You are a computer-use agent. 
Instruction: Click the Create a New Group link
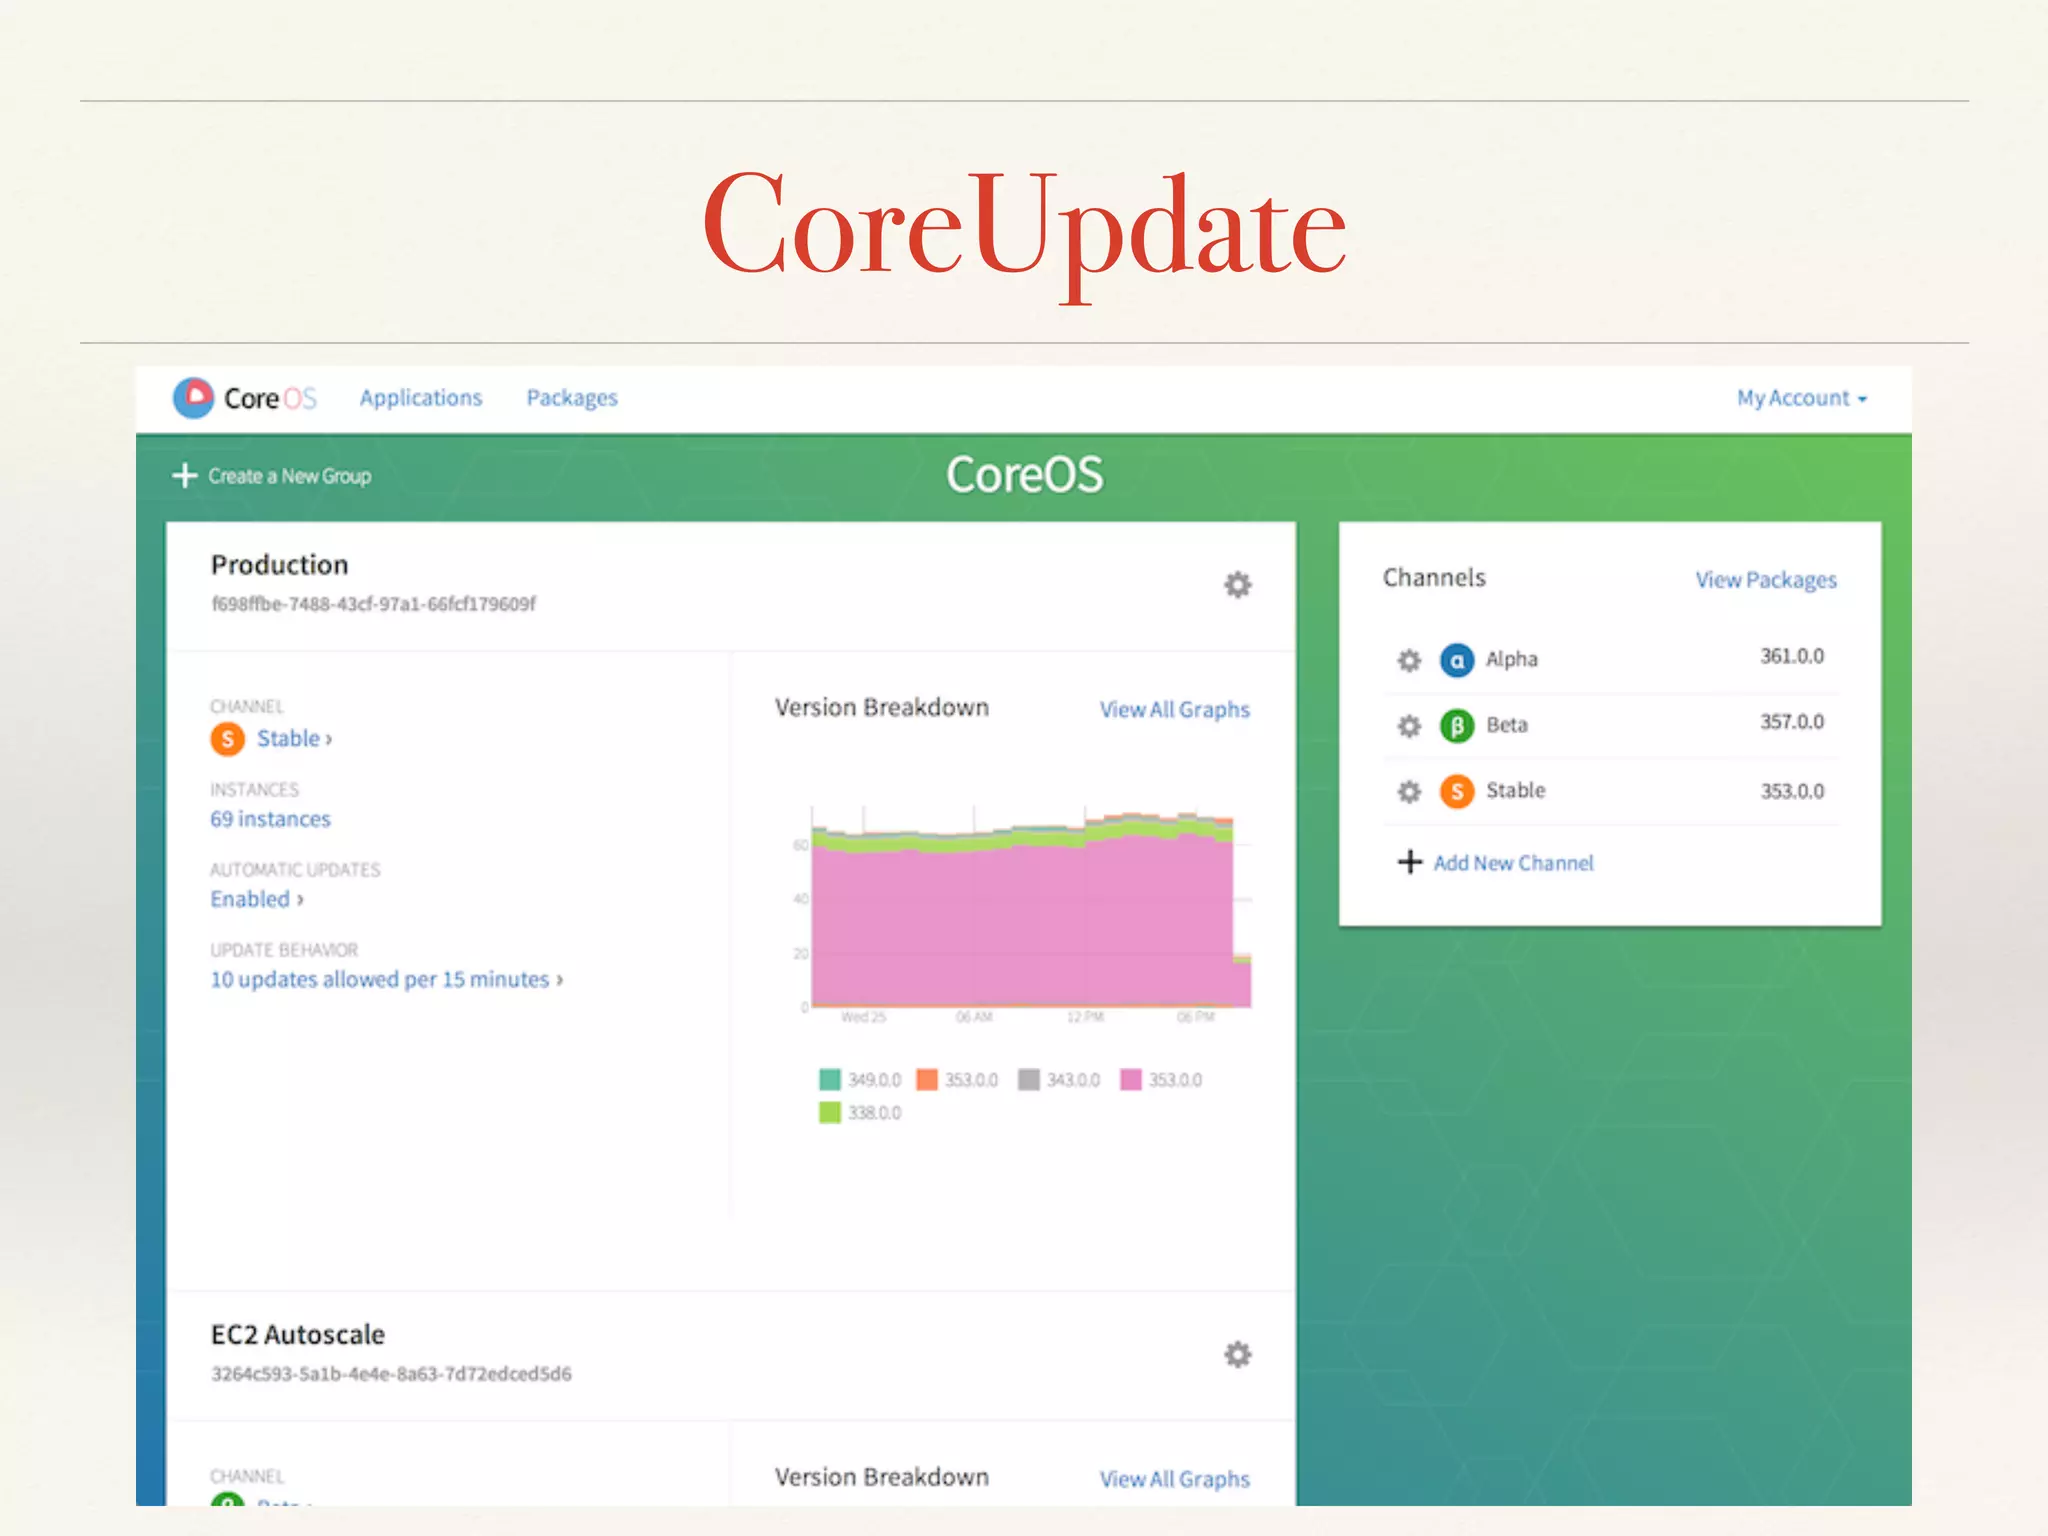tap(289, 476)
